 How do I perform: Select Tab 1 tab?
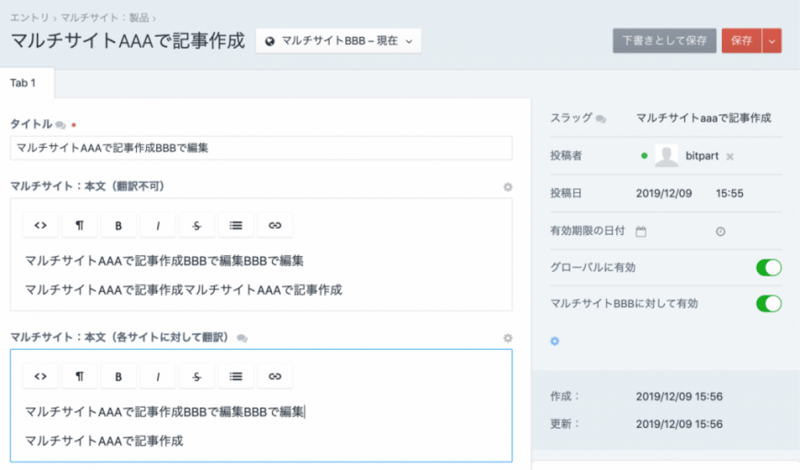pyautogui.click(x=23, y=82)
